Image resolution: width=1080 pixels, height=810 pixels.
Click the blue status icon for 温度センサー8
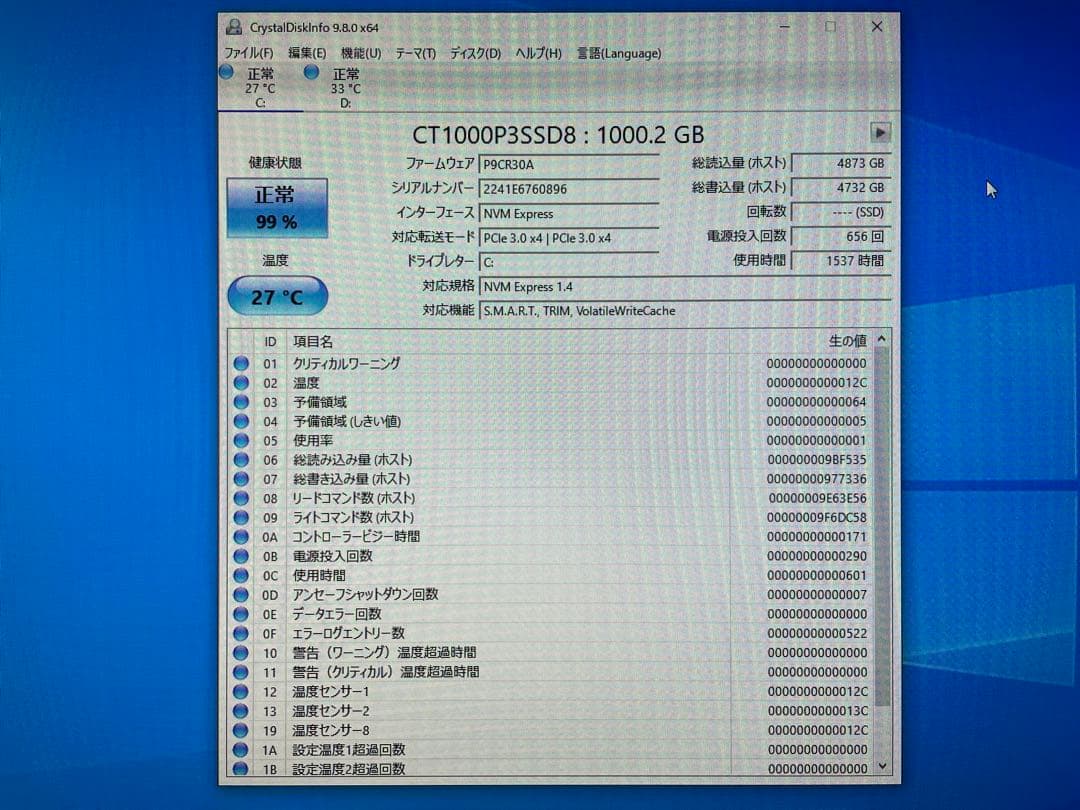tap(241, 730)
